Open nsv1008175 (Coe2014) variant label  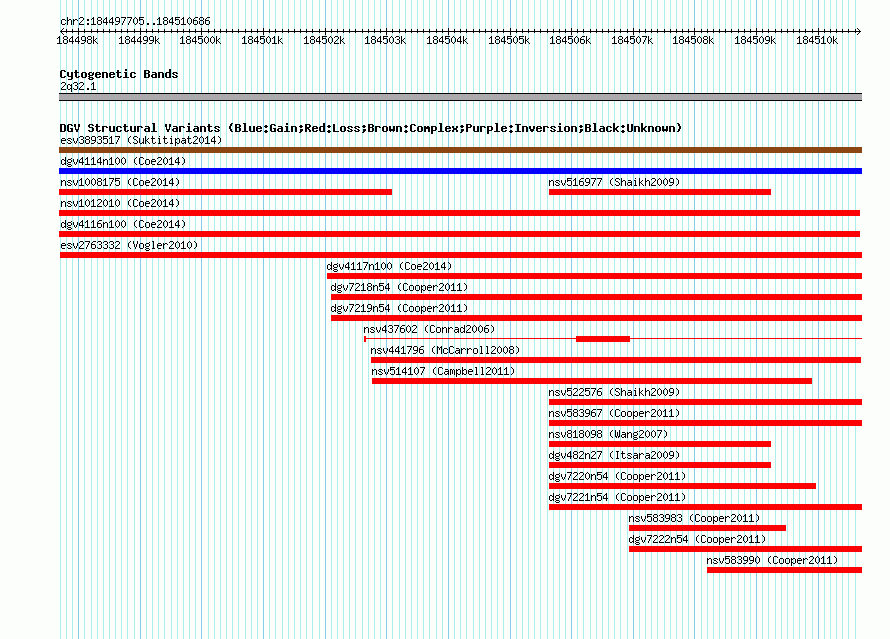click(x=120, y=182)
